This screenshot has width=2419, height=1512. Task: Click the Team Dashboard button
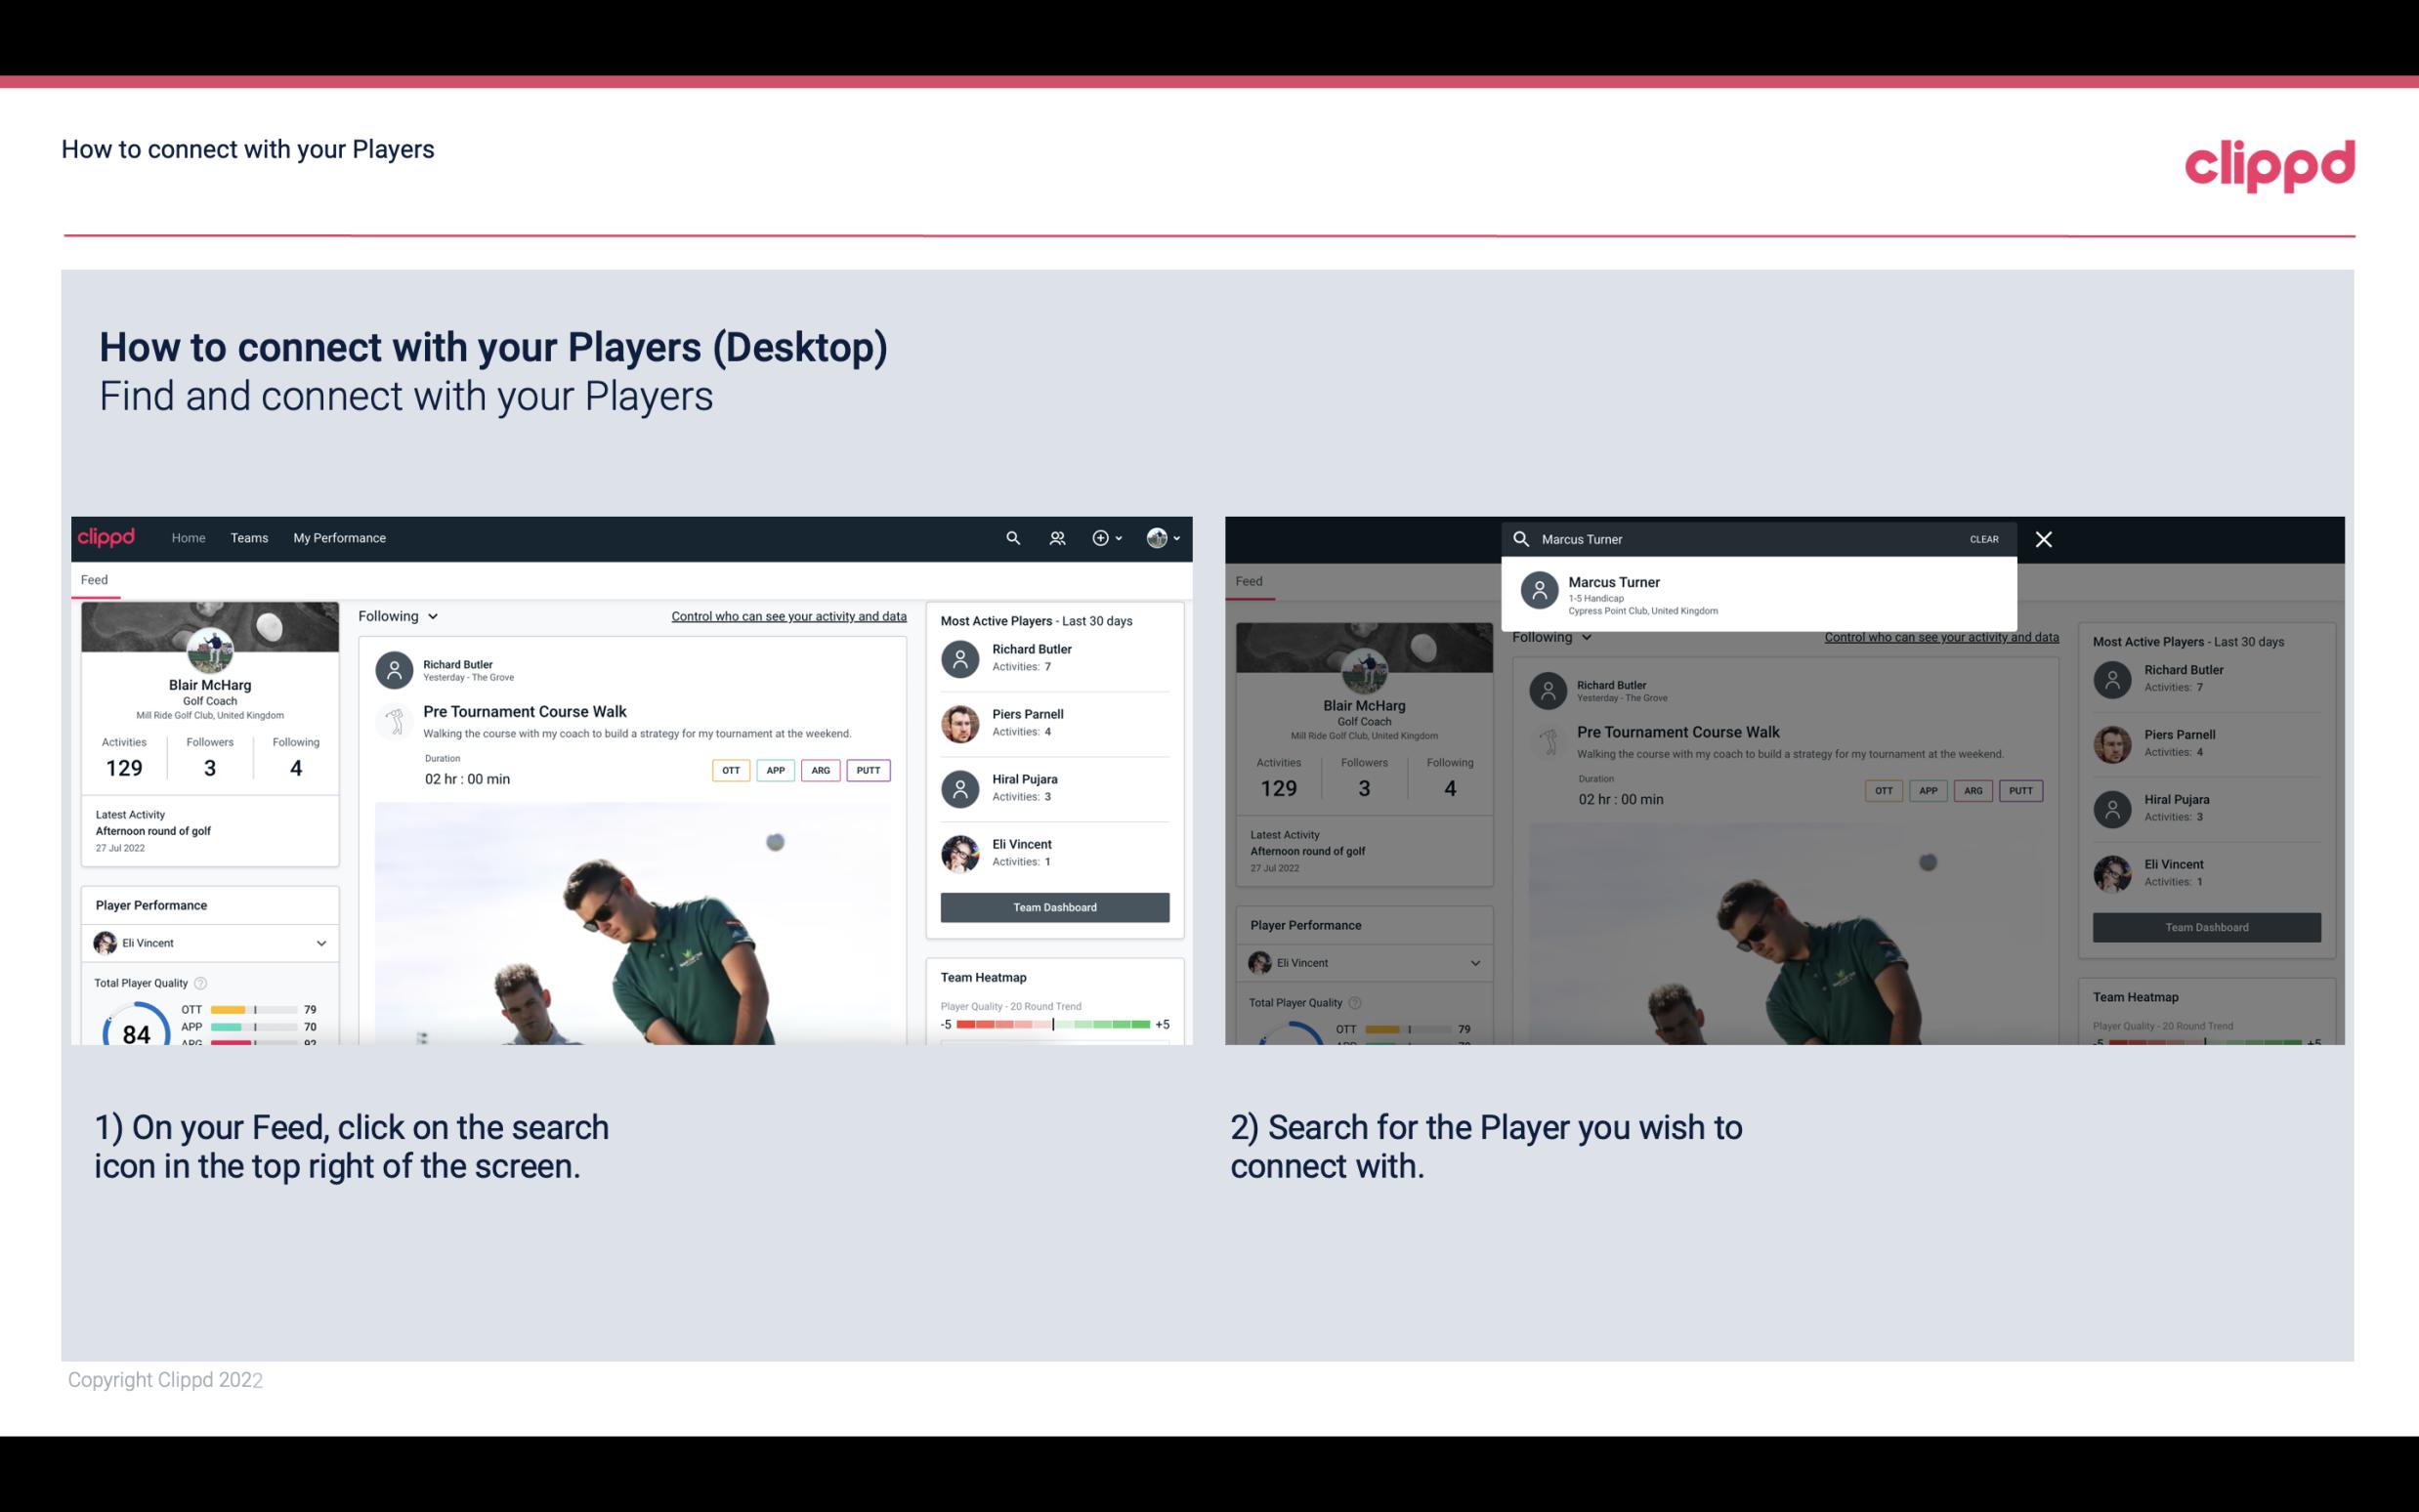click(1053, 905)
